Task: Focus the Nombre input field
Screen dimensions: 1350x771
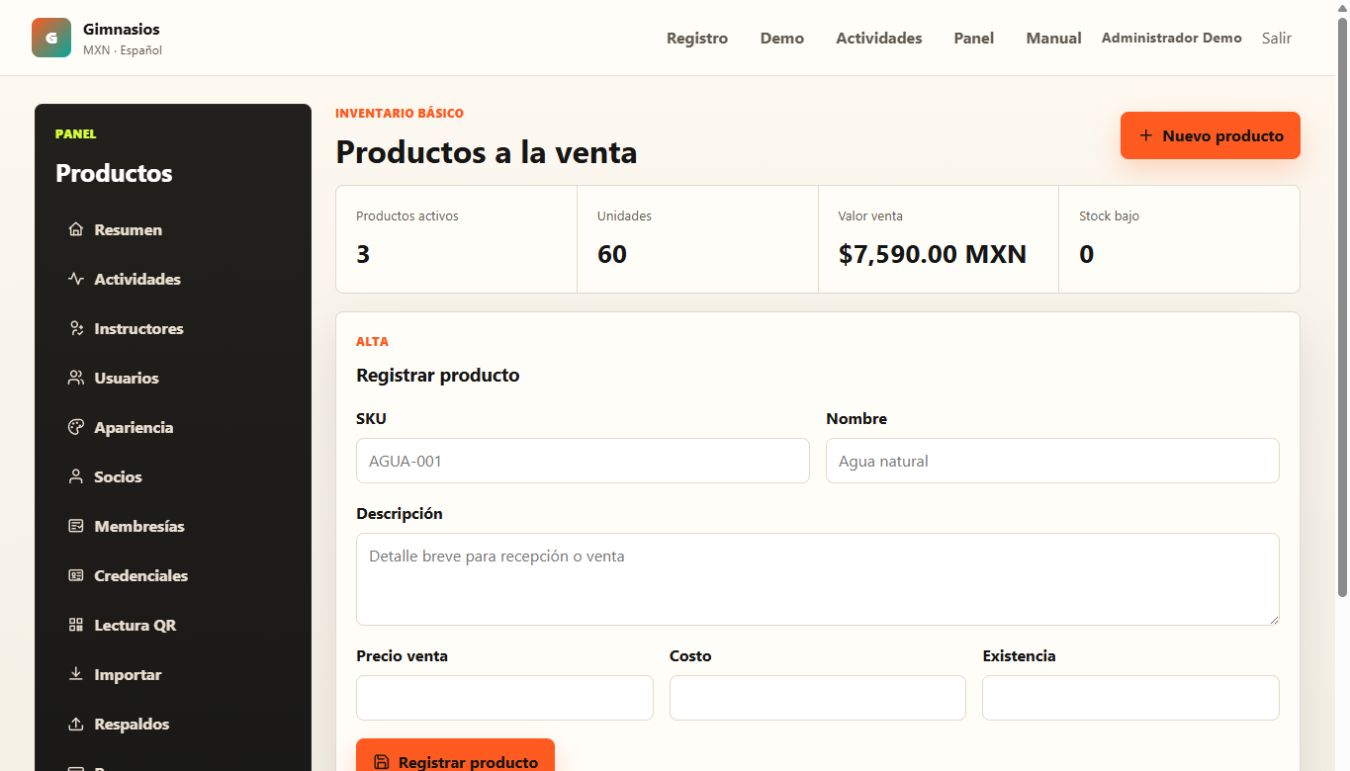Action: click(x=1053, y=461)
